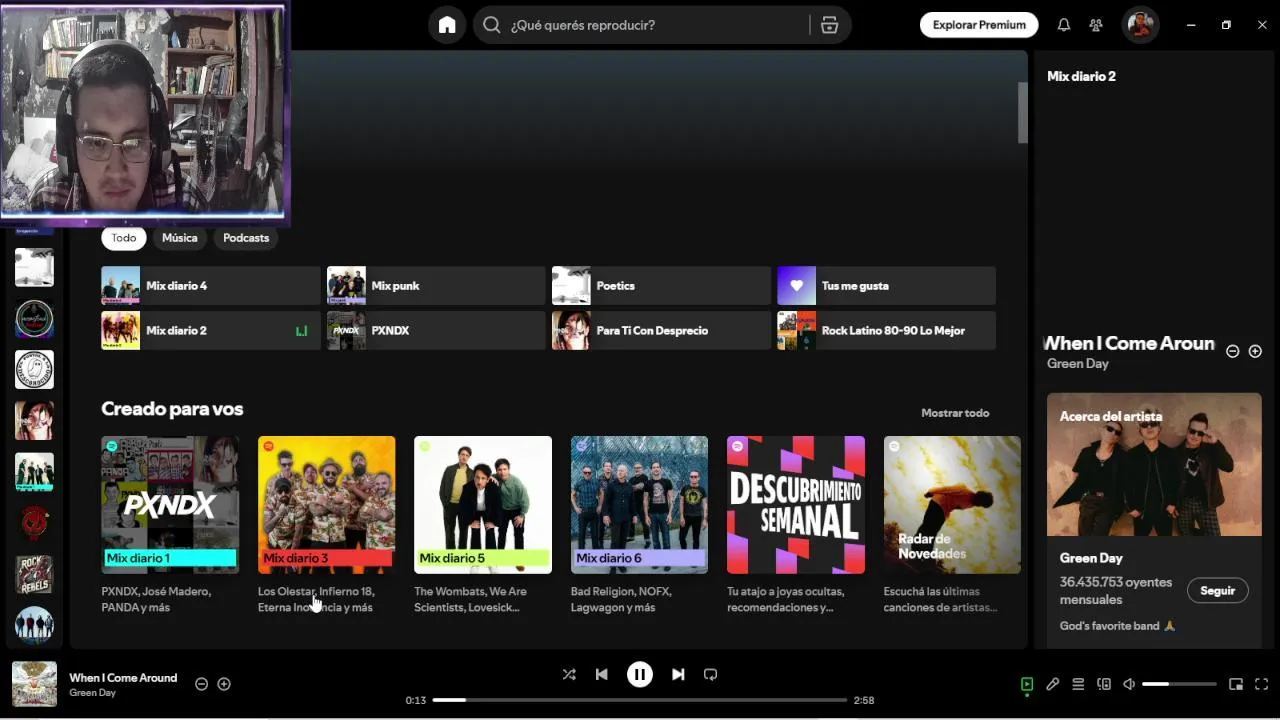Open Descubrimiento Semanal card
Image resolution: width=1280 pixels, height=720 pixels.
[x=796, y=505]
